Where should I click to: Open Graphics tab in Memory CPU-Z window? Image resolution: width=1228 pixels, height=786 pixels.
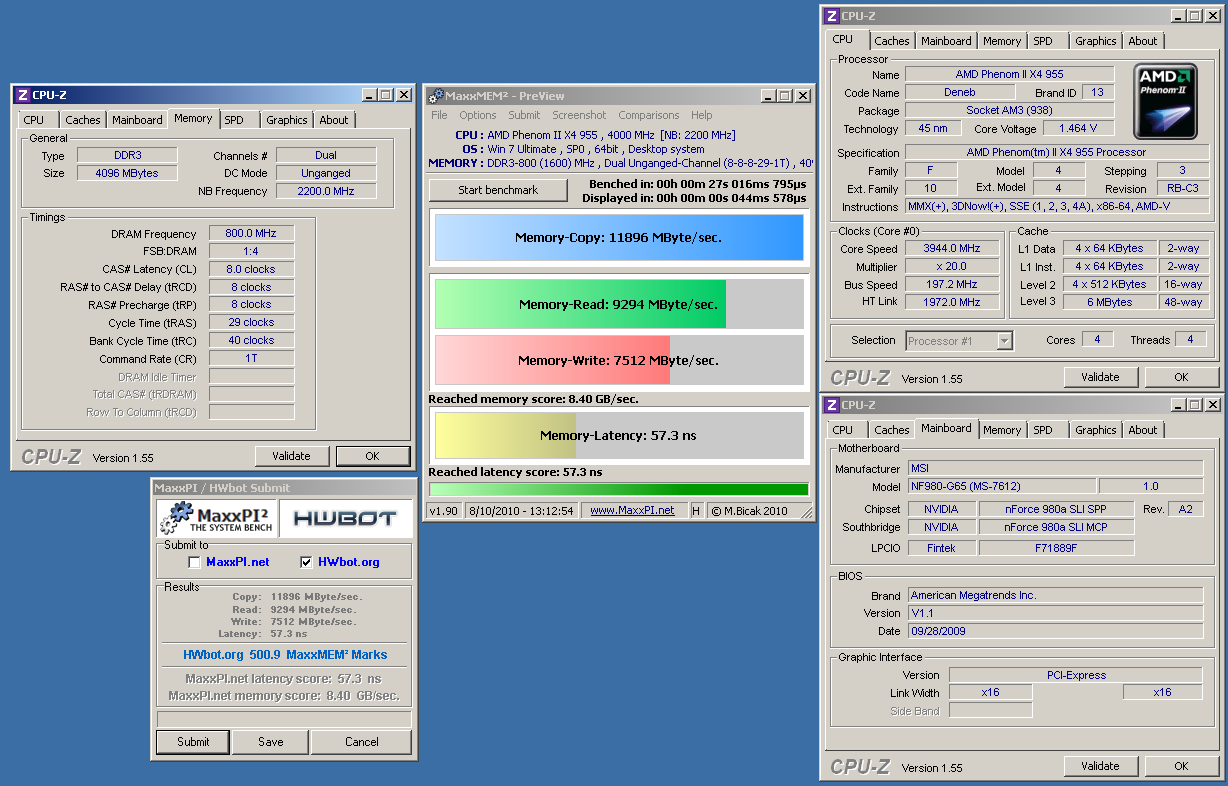(x=286, y=120)
